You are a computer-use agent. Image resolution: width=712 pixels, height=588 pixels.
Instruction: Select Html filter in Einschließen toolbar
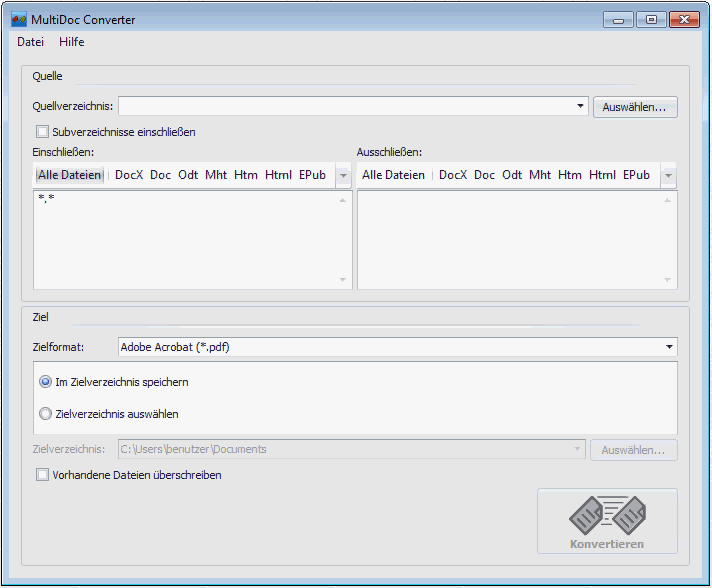(x=278, y=175)
